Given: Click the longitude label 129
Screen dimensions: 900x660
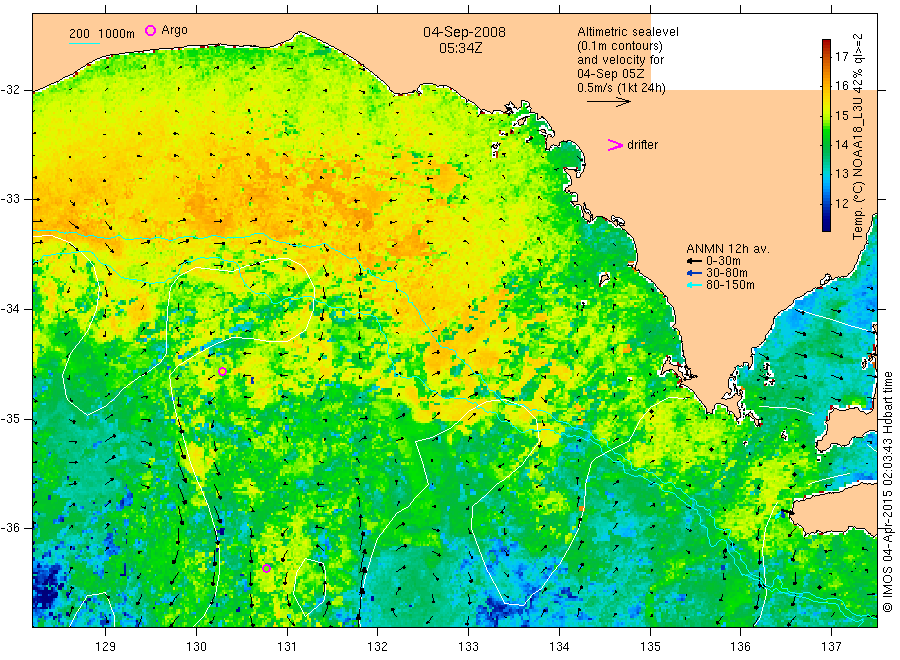Looking at the screenshot, I should [106, 646].
